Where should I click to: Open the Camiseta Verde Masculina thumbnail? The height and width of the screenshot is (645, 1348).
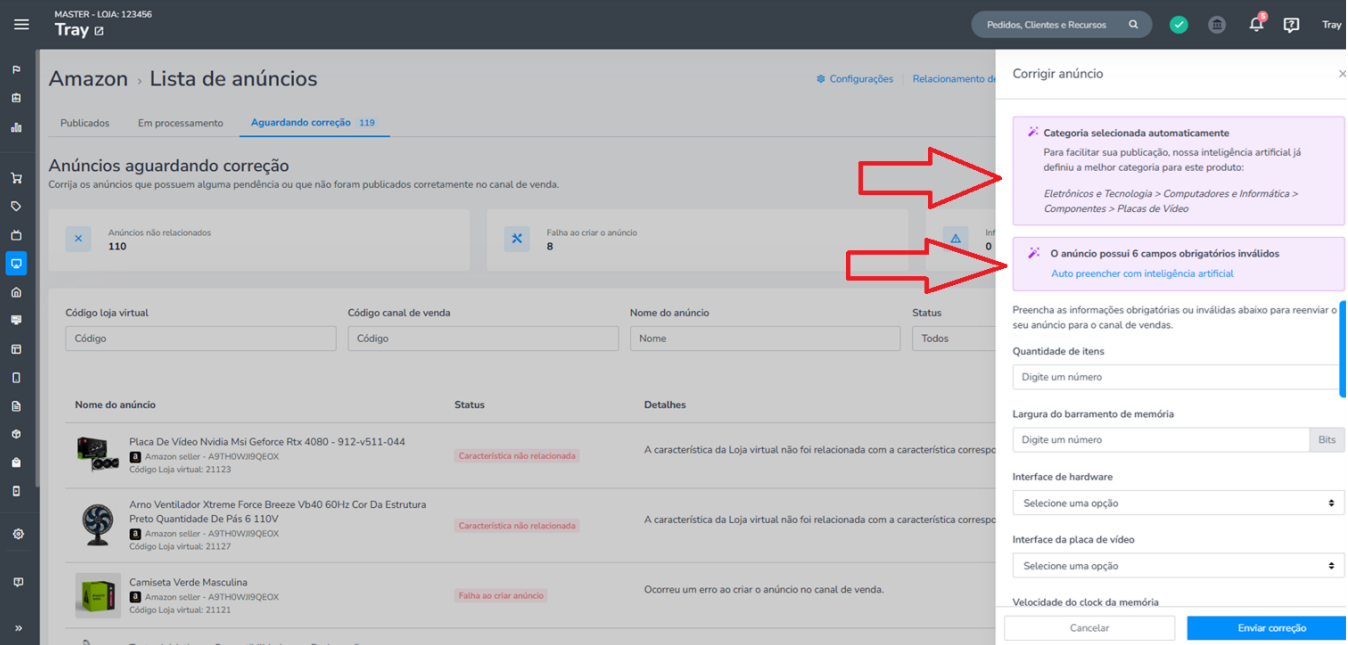(x=98, y=595)
